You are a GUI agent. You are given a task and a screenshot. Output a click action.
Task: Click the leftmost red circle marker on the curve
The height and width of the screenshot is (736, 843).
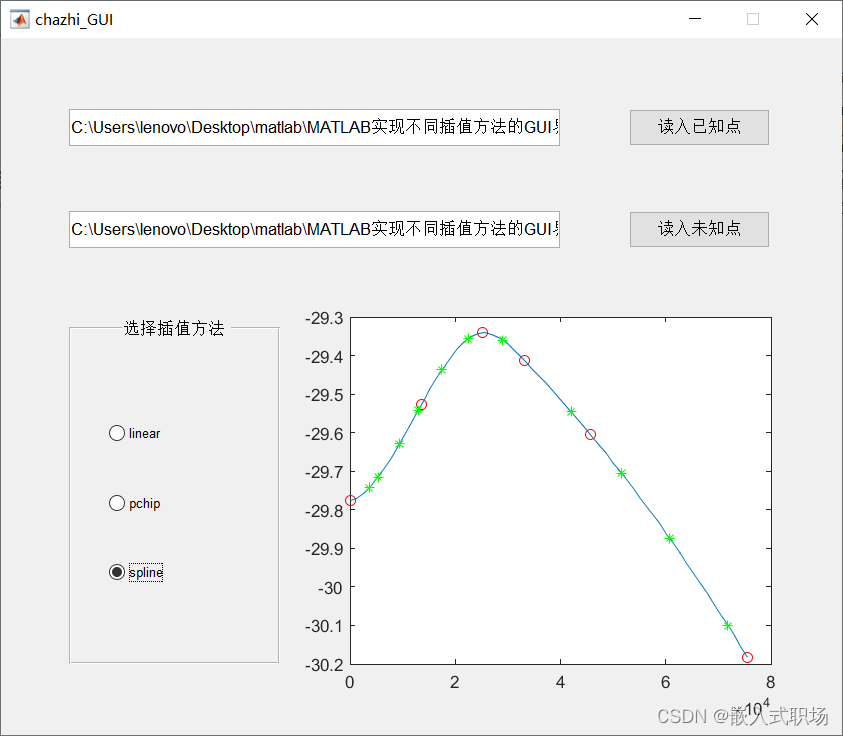point(352,498)
